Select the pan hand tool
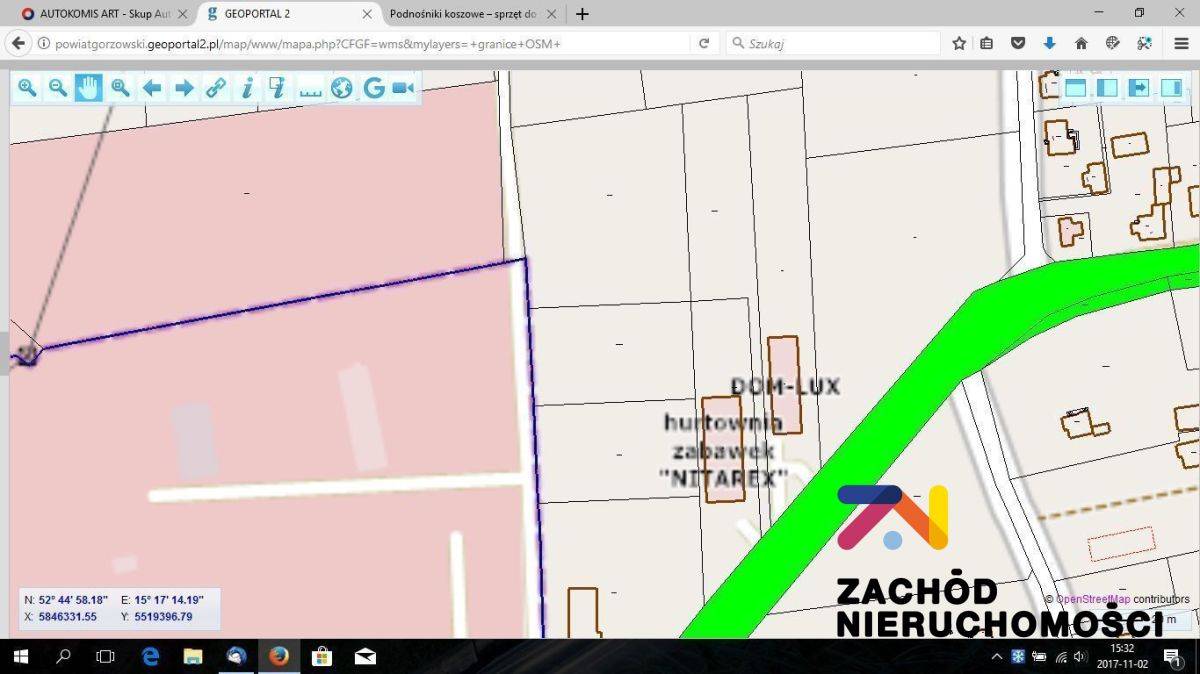This screenshot has height=674, width=1200. click(89, 88)
